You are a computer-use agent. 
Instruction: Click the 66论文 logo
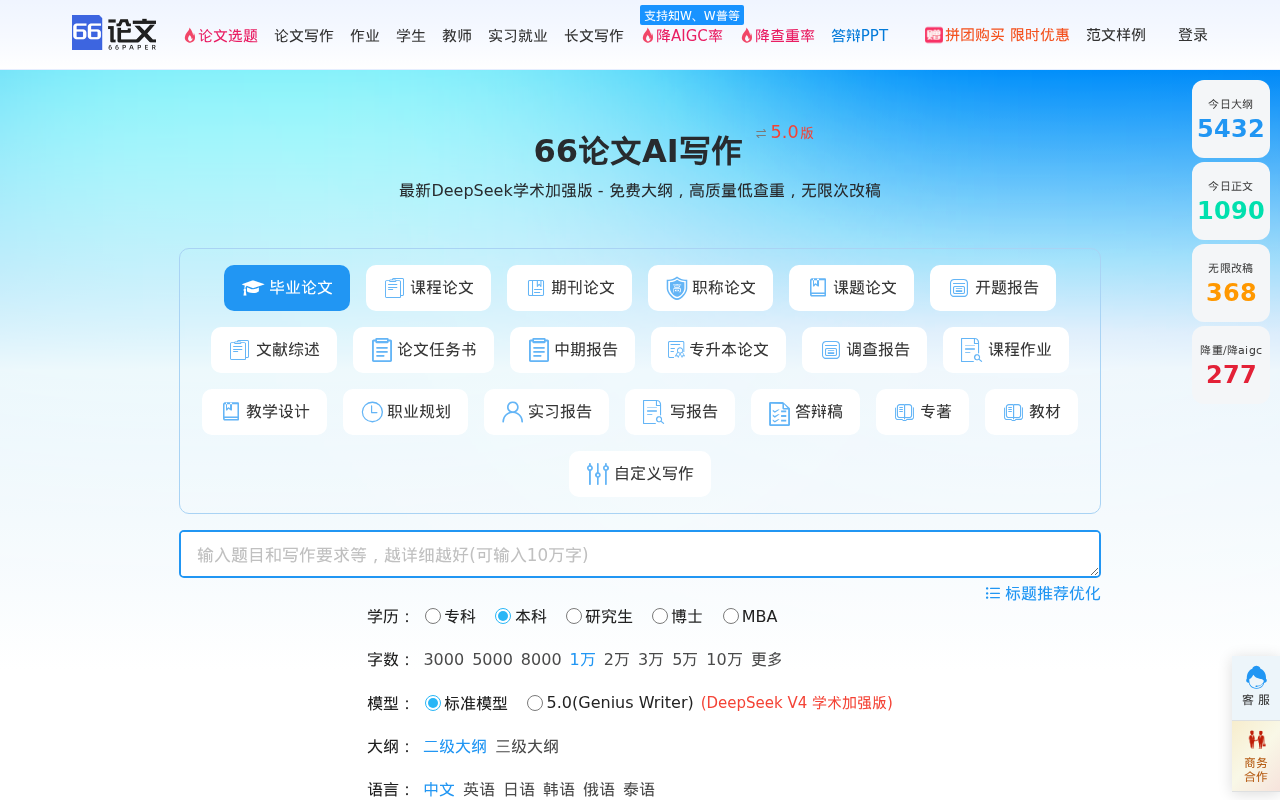click(x=114, y=33)
